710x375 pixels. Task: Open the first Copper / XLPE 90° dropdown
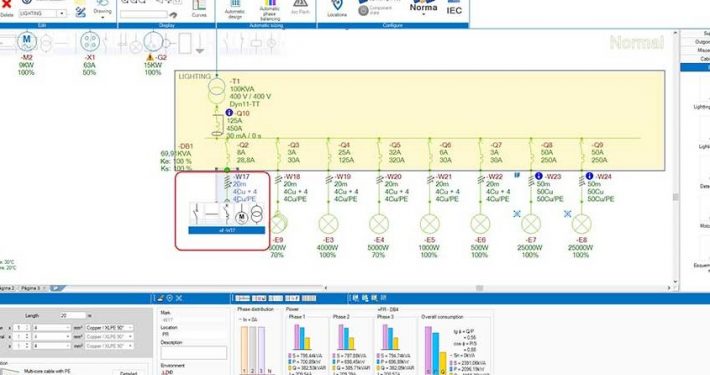[110, 327]
